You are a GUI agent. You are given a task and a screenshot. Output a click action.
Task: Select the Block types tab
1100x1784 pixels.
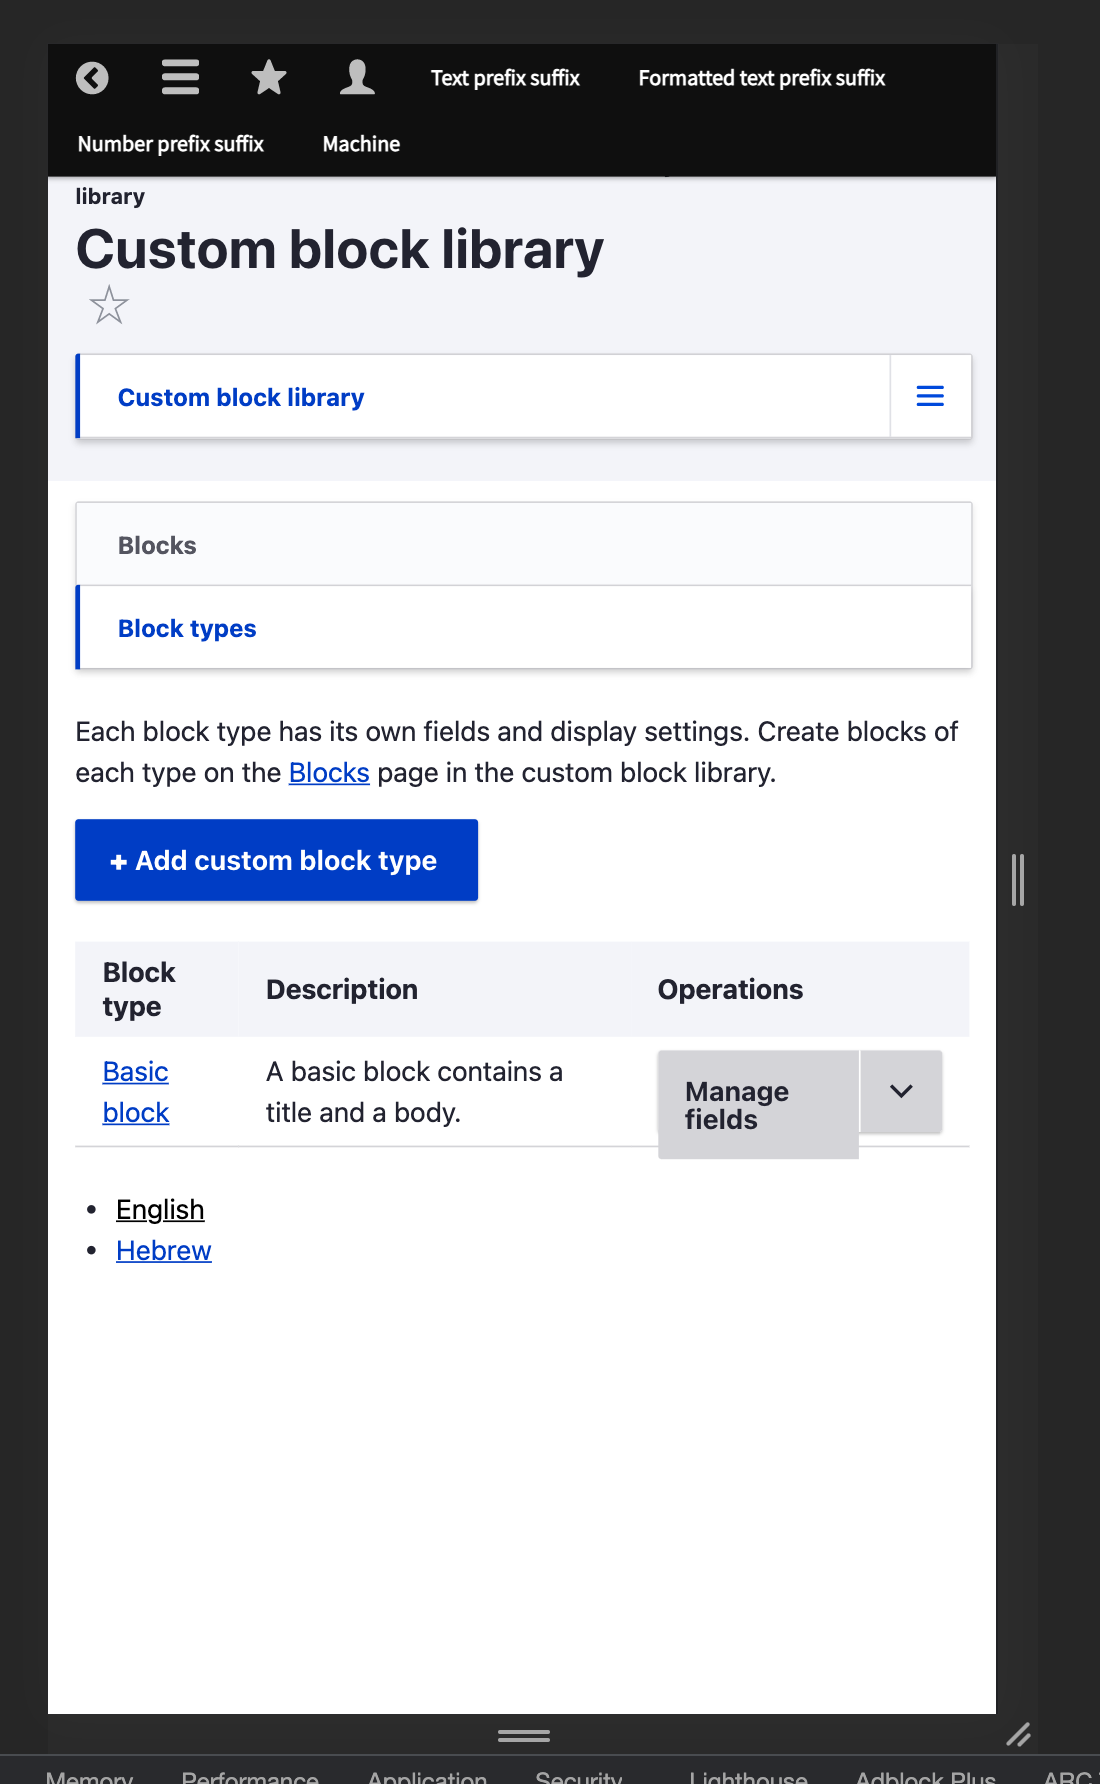pos(187,628)
